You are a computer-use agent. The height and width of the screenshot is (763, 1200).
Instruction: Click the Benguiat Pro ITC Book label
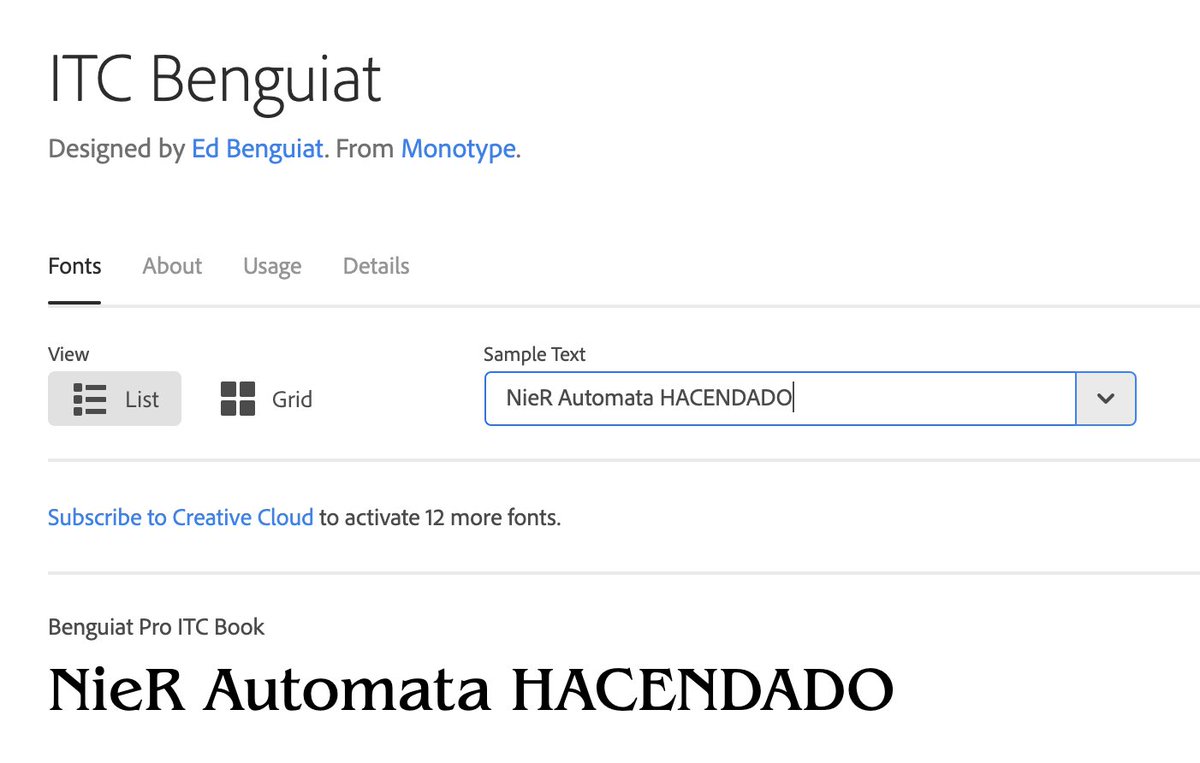coord(156,628)
